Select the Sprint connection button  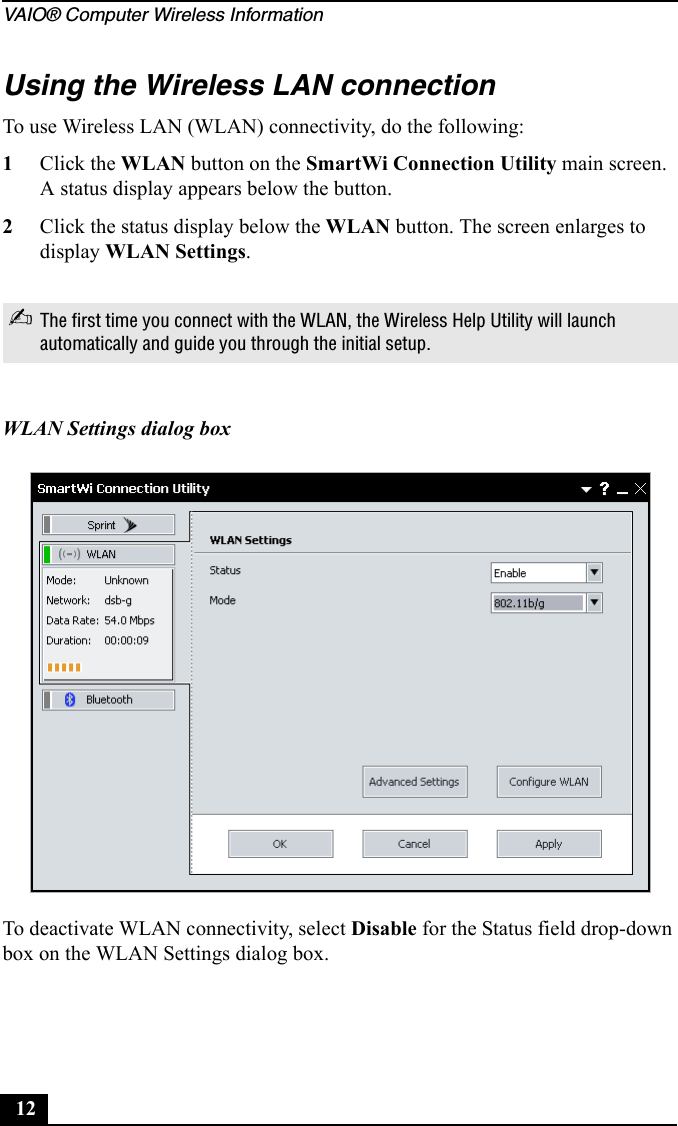(108, 525)
